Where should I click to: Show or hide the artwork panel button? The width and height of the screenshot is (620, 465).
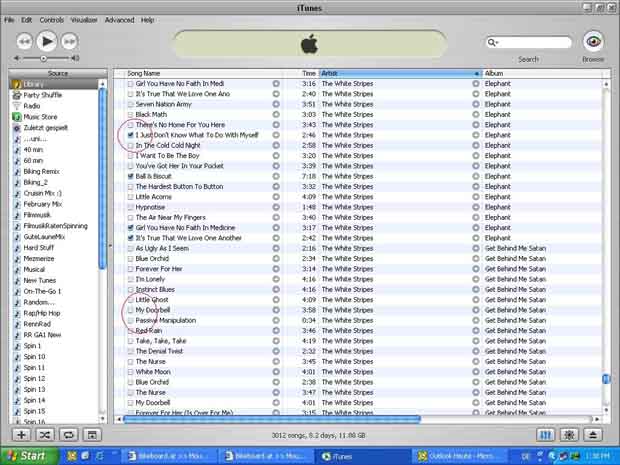point(92,435)
